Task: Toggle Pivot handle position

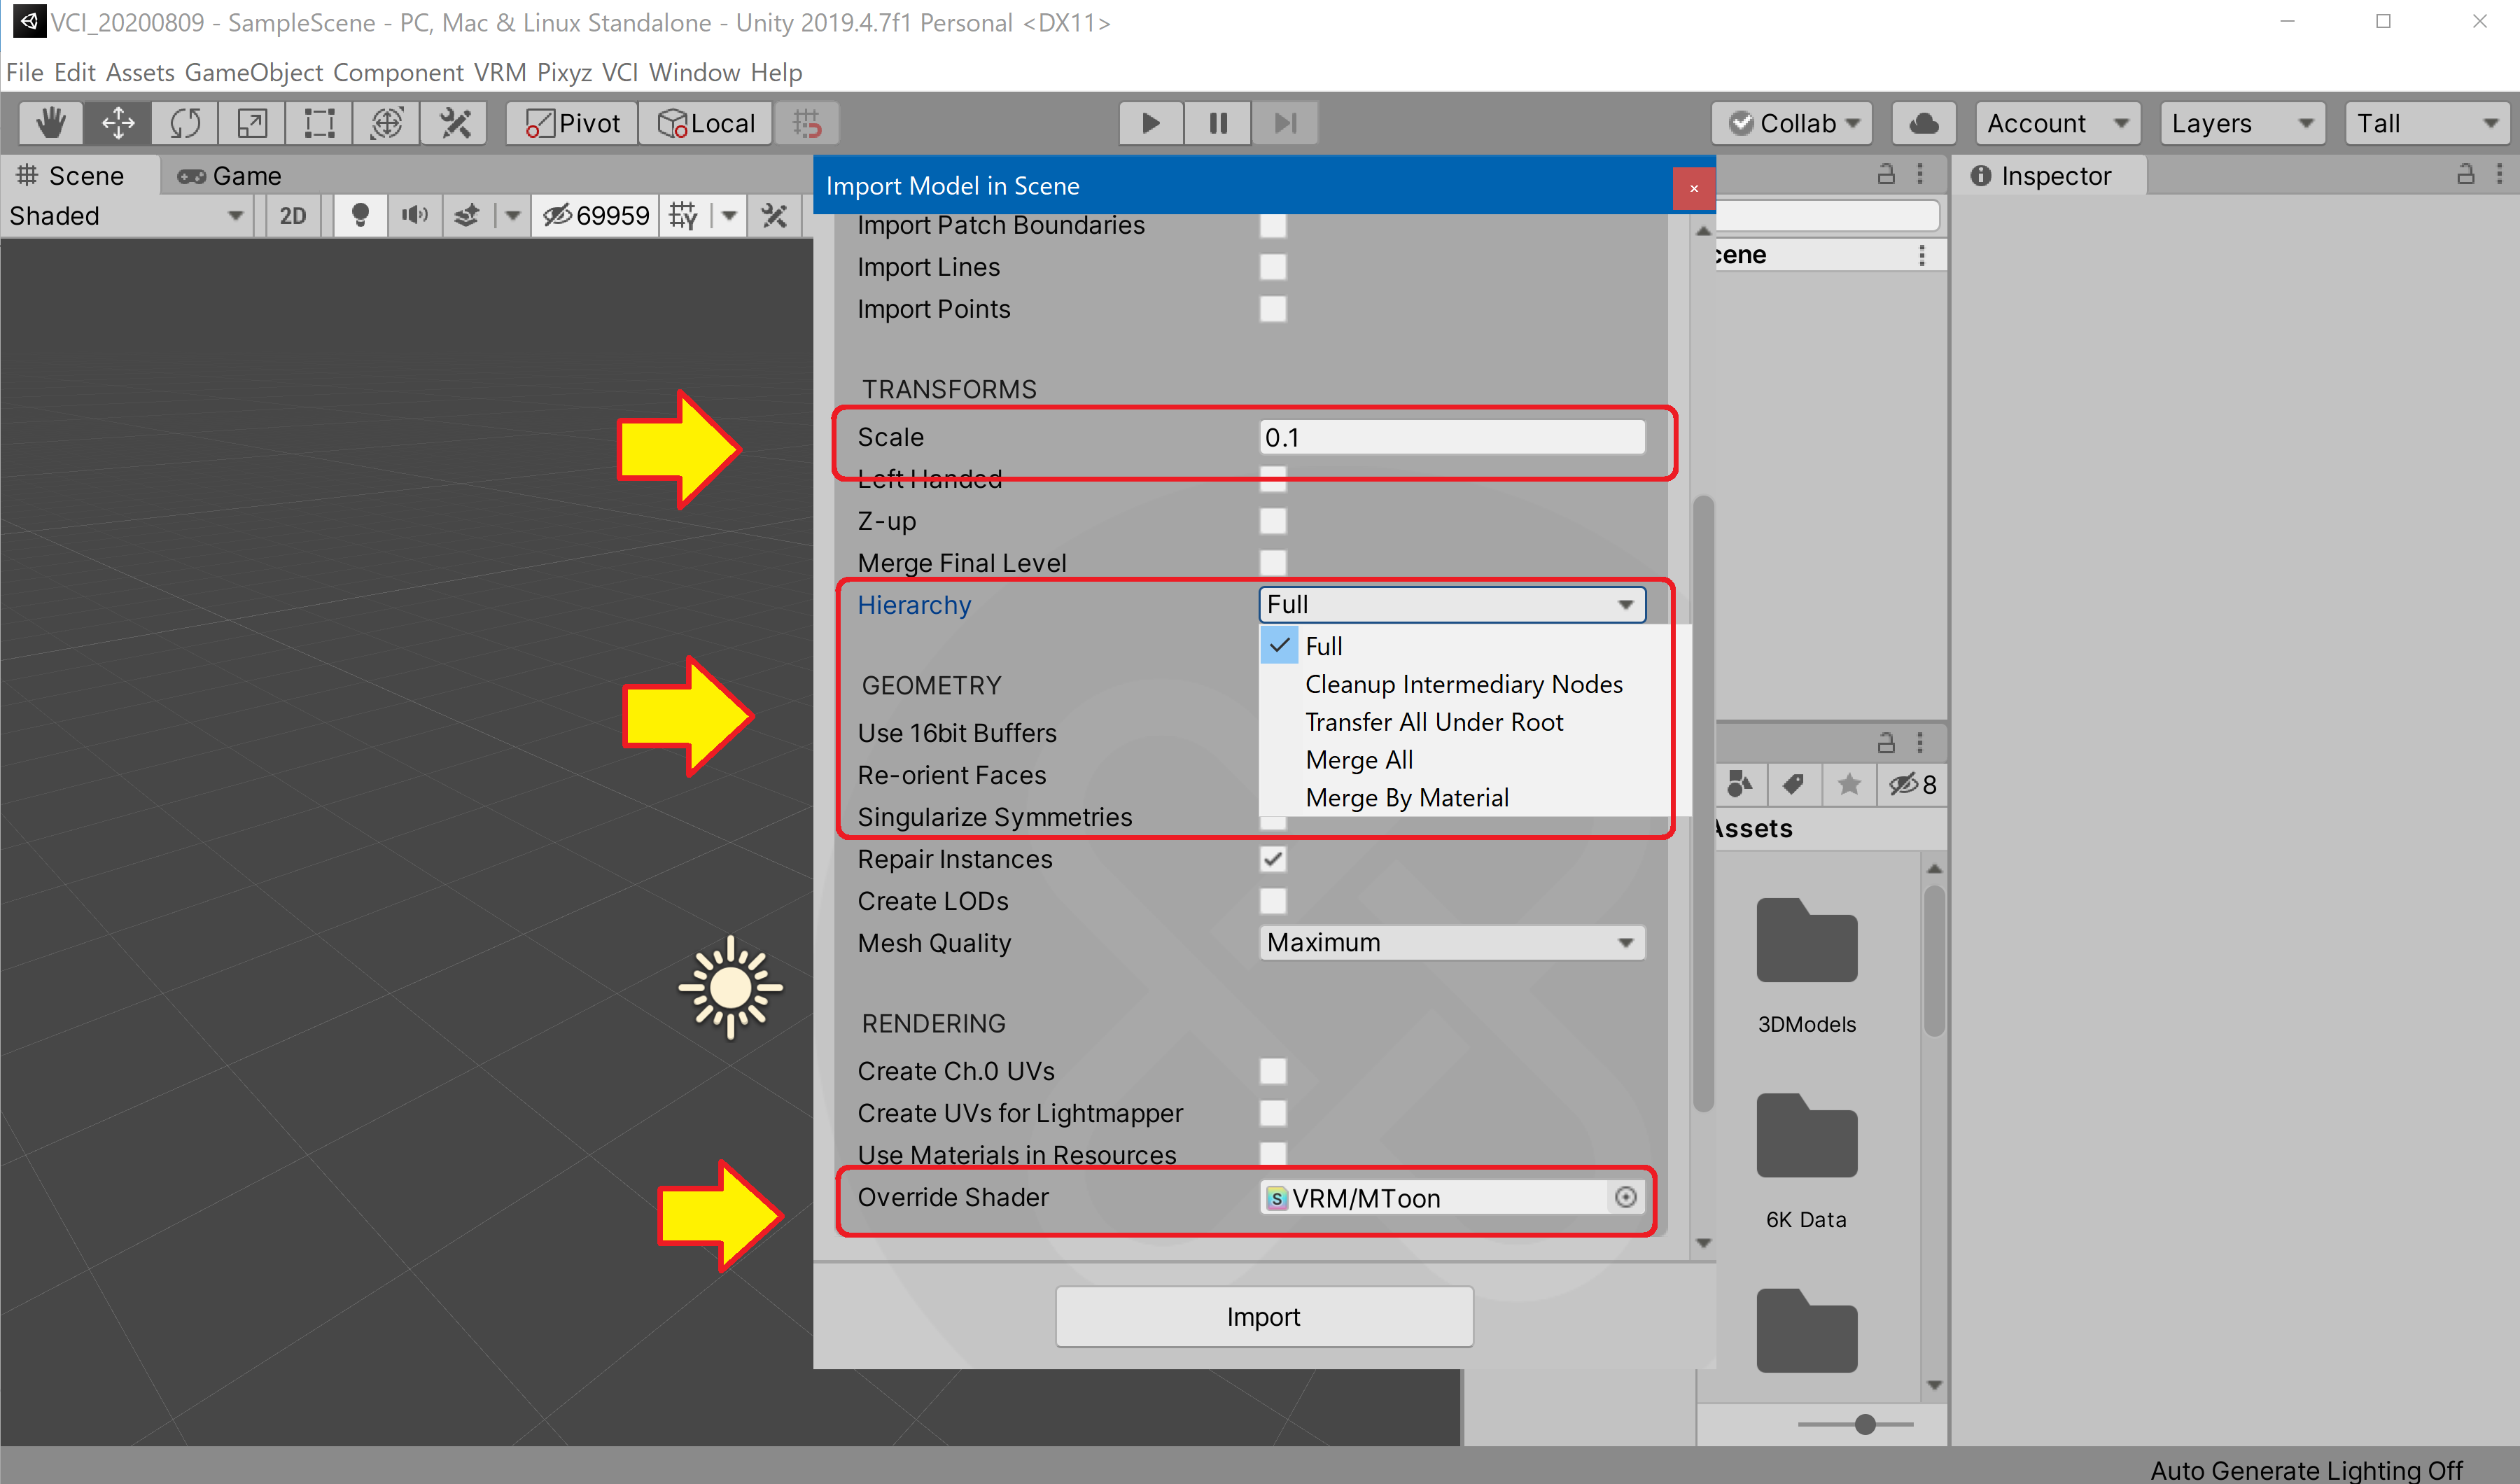Action: tap(572, 123)
